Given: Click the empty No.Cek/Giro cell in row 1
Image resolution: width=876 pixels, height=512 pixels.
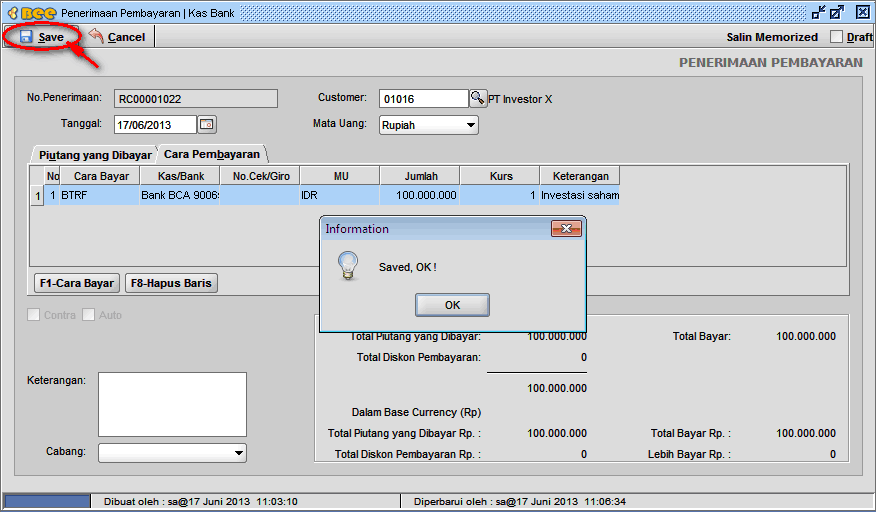Looking at the screenshot, I should (260, 195).
